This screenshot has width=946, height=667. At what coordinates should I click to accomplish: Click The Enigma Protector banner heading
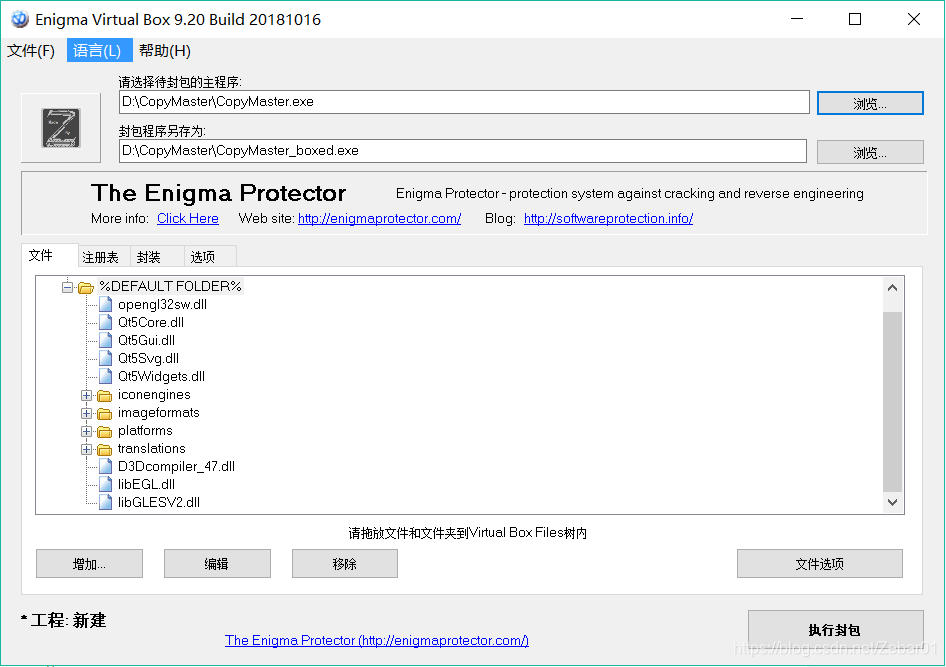[x=218, y=194]
